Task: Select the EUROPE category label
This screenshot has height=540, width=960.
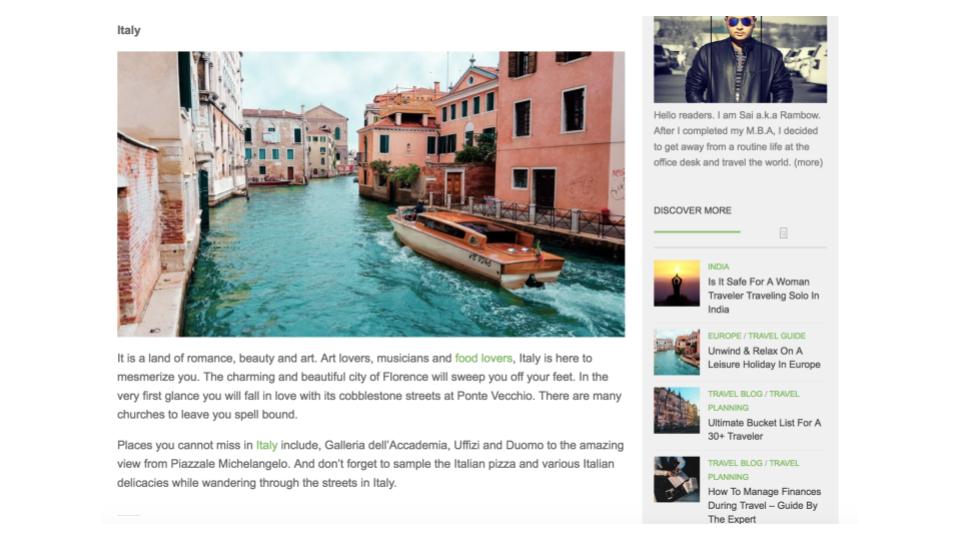Action: [724, 336]
